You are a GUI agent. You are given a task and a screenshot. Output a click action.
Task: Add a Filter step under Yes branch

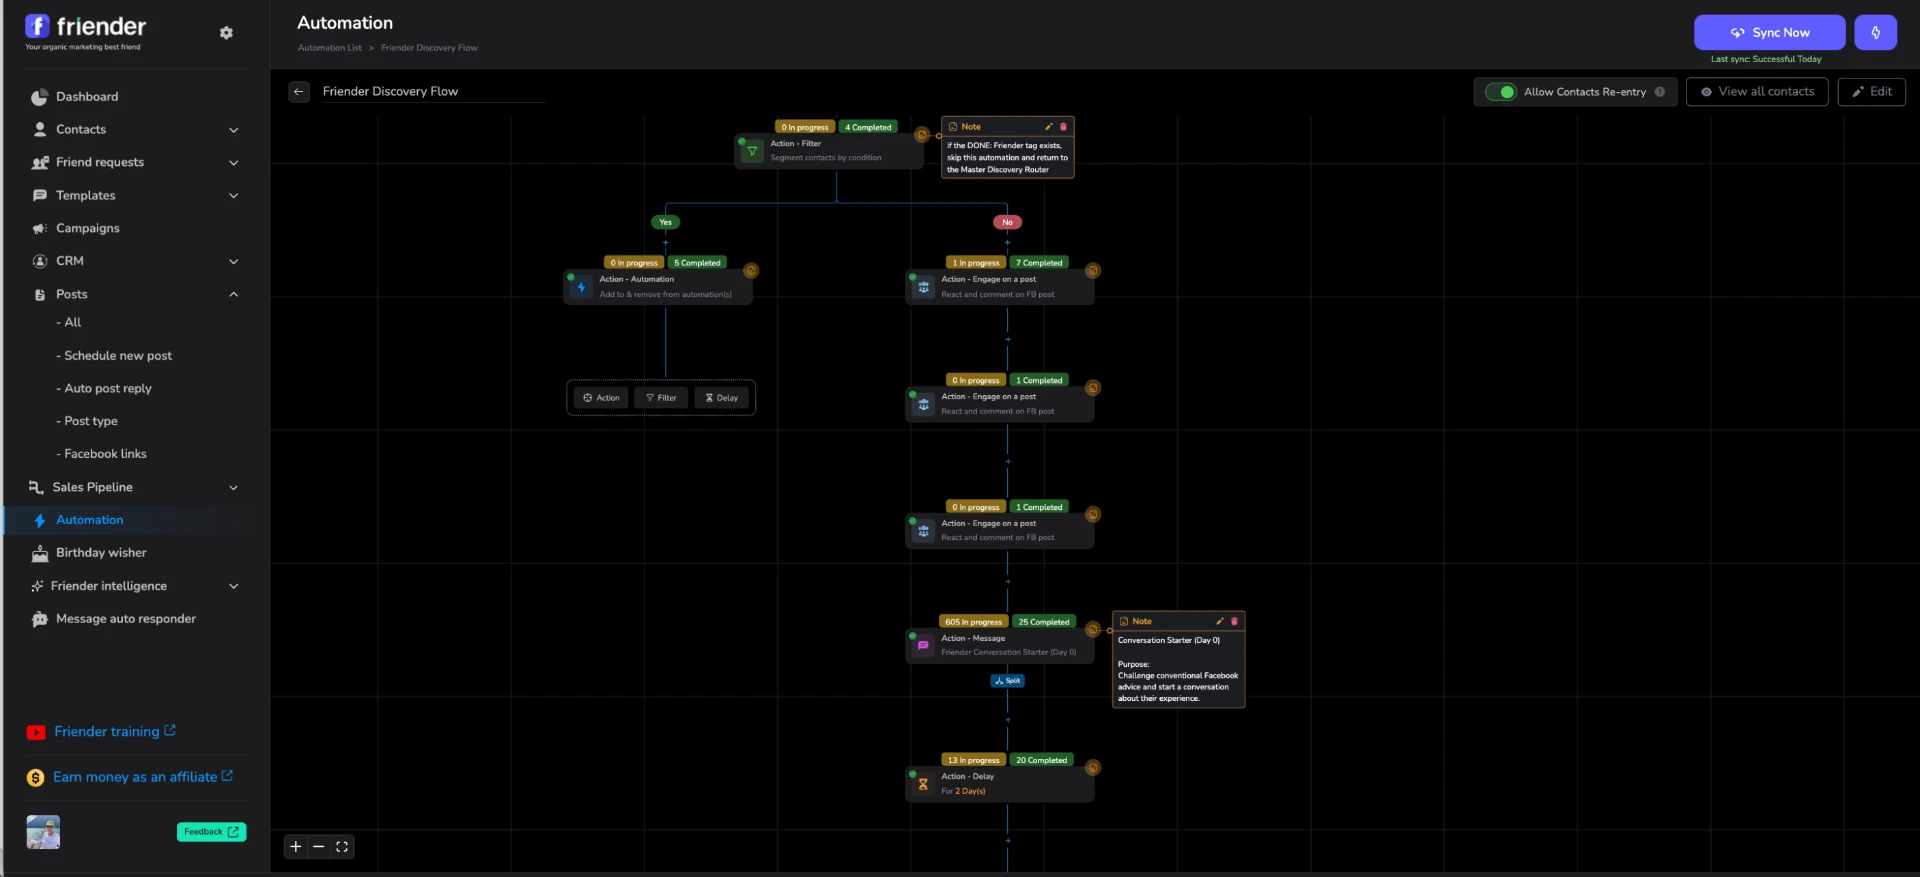(661, 398)
